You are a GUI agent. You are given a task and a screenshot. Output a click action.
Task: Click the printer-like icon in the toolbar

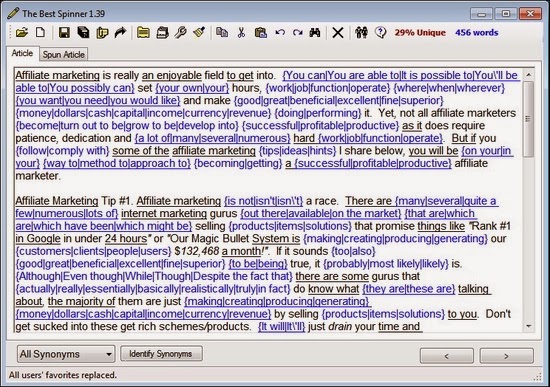click(x=162, y=33)
